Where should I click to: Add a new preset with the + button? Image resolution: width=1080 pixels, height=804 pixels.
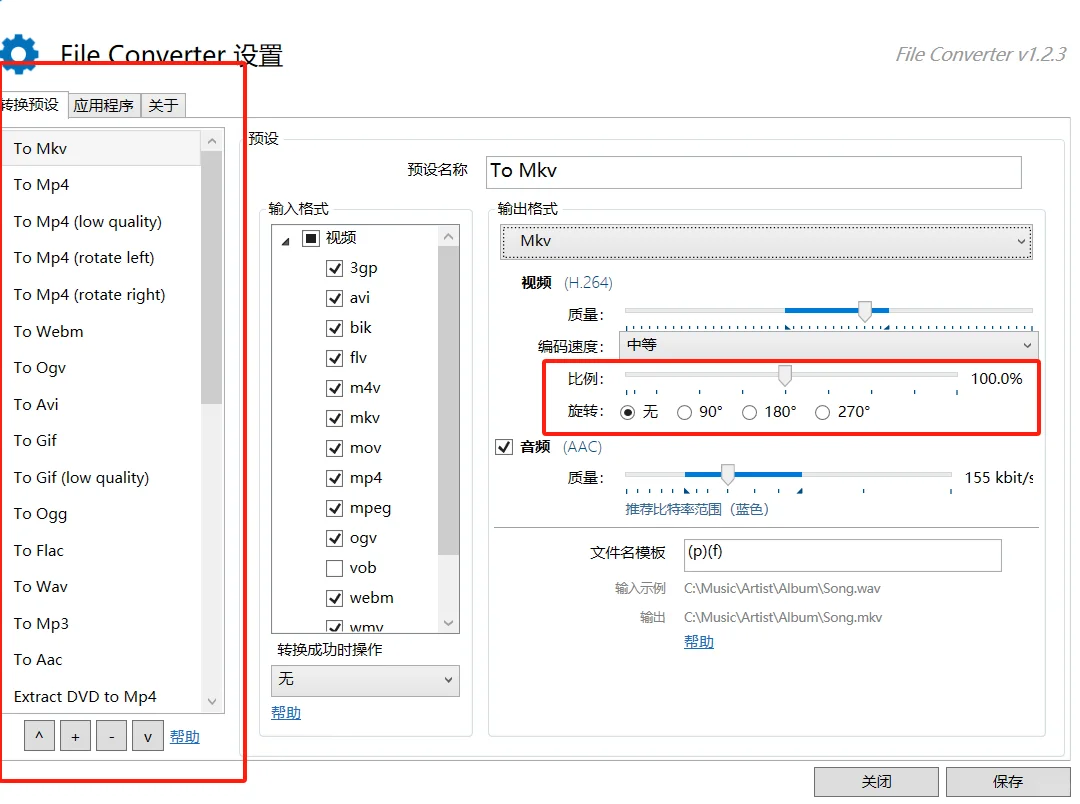pyautogui.click(x=75, y=735)
